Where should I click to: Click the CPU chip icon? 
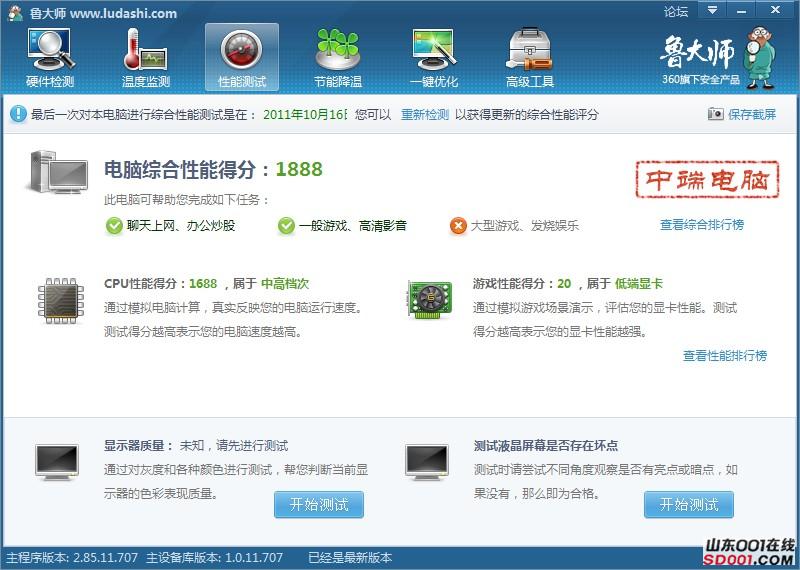[x=60, y=300]
